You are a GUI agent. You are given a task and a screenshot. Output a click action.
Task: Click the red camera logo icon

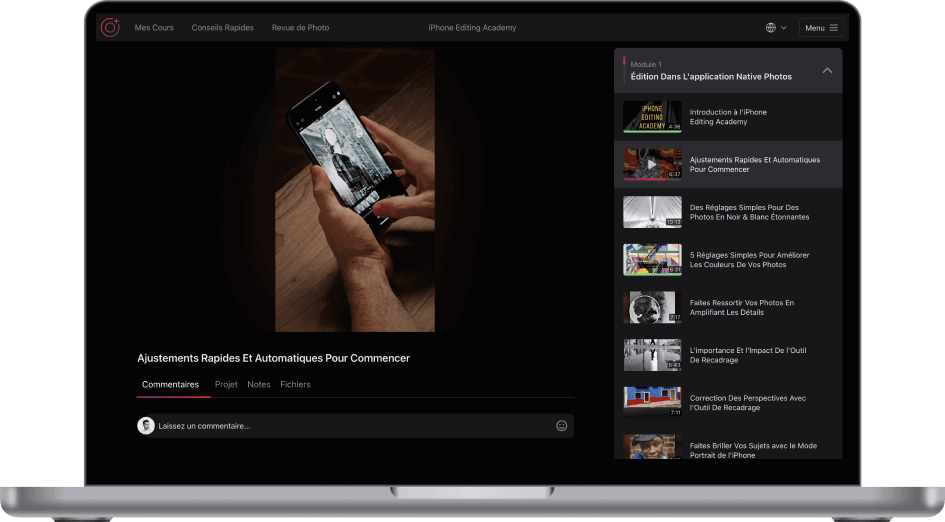pos(110,27)
